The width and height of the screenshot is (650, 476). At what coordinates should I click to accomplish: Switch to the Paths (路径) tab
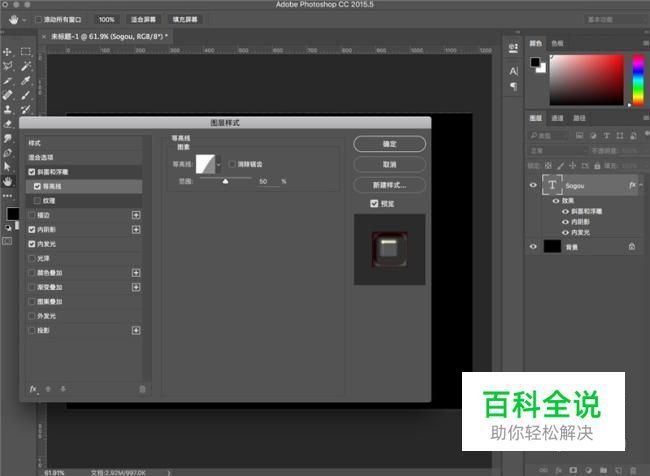pos(579,118)
